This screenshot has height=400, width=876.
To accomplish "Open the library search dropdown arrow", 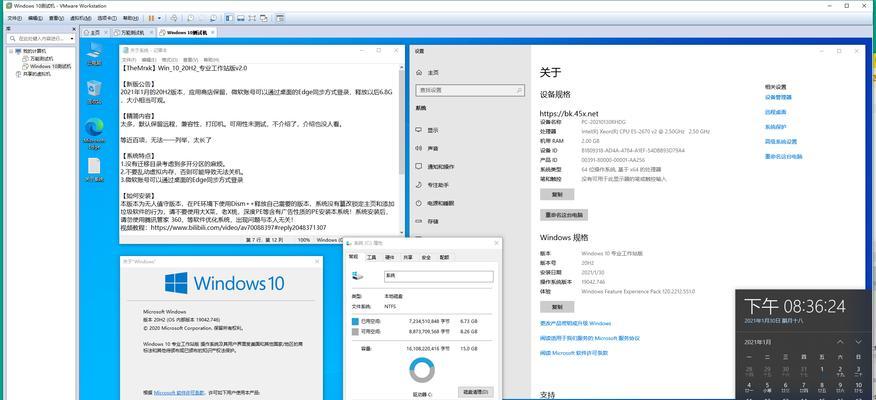I will [72, 39].
